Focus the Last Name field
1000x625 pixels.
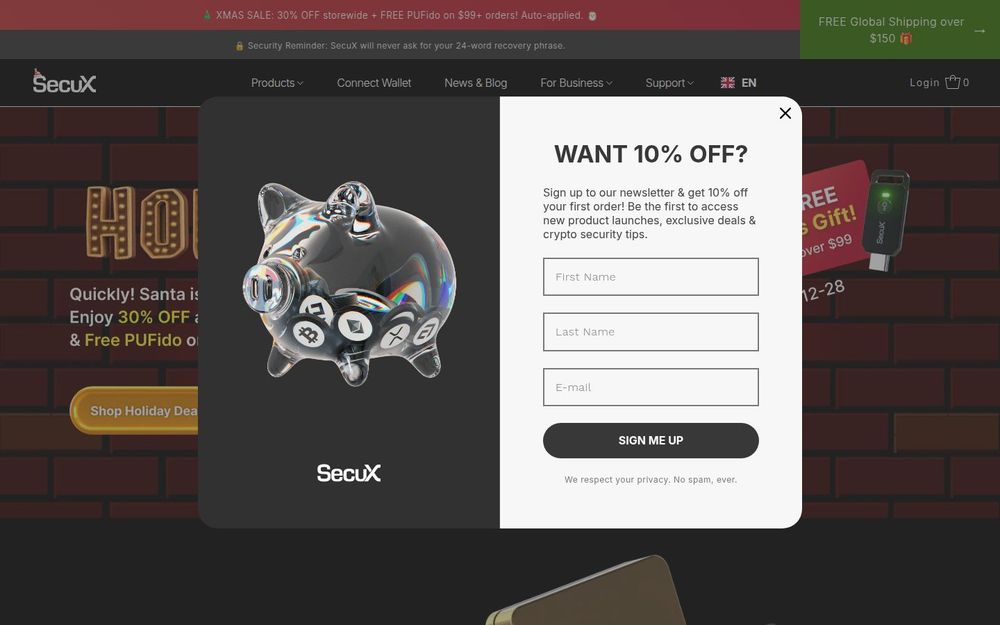(x=651, y=332)
